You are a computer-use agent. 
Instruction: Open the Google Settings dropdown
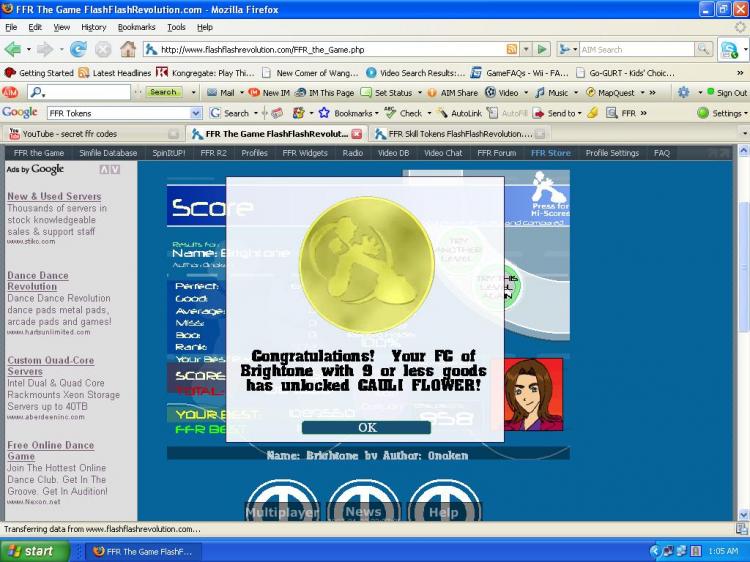pos(746,113)
